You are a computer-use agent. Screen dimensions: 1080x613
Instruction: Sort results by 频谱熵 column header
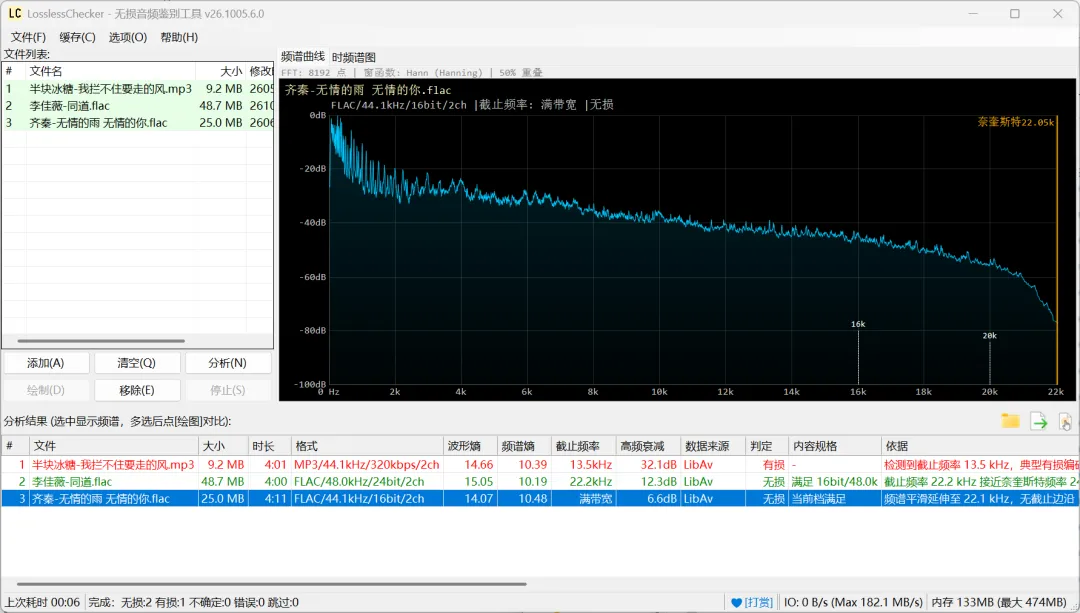click(523, 446)
